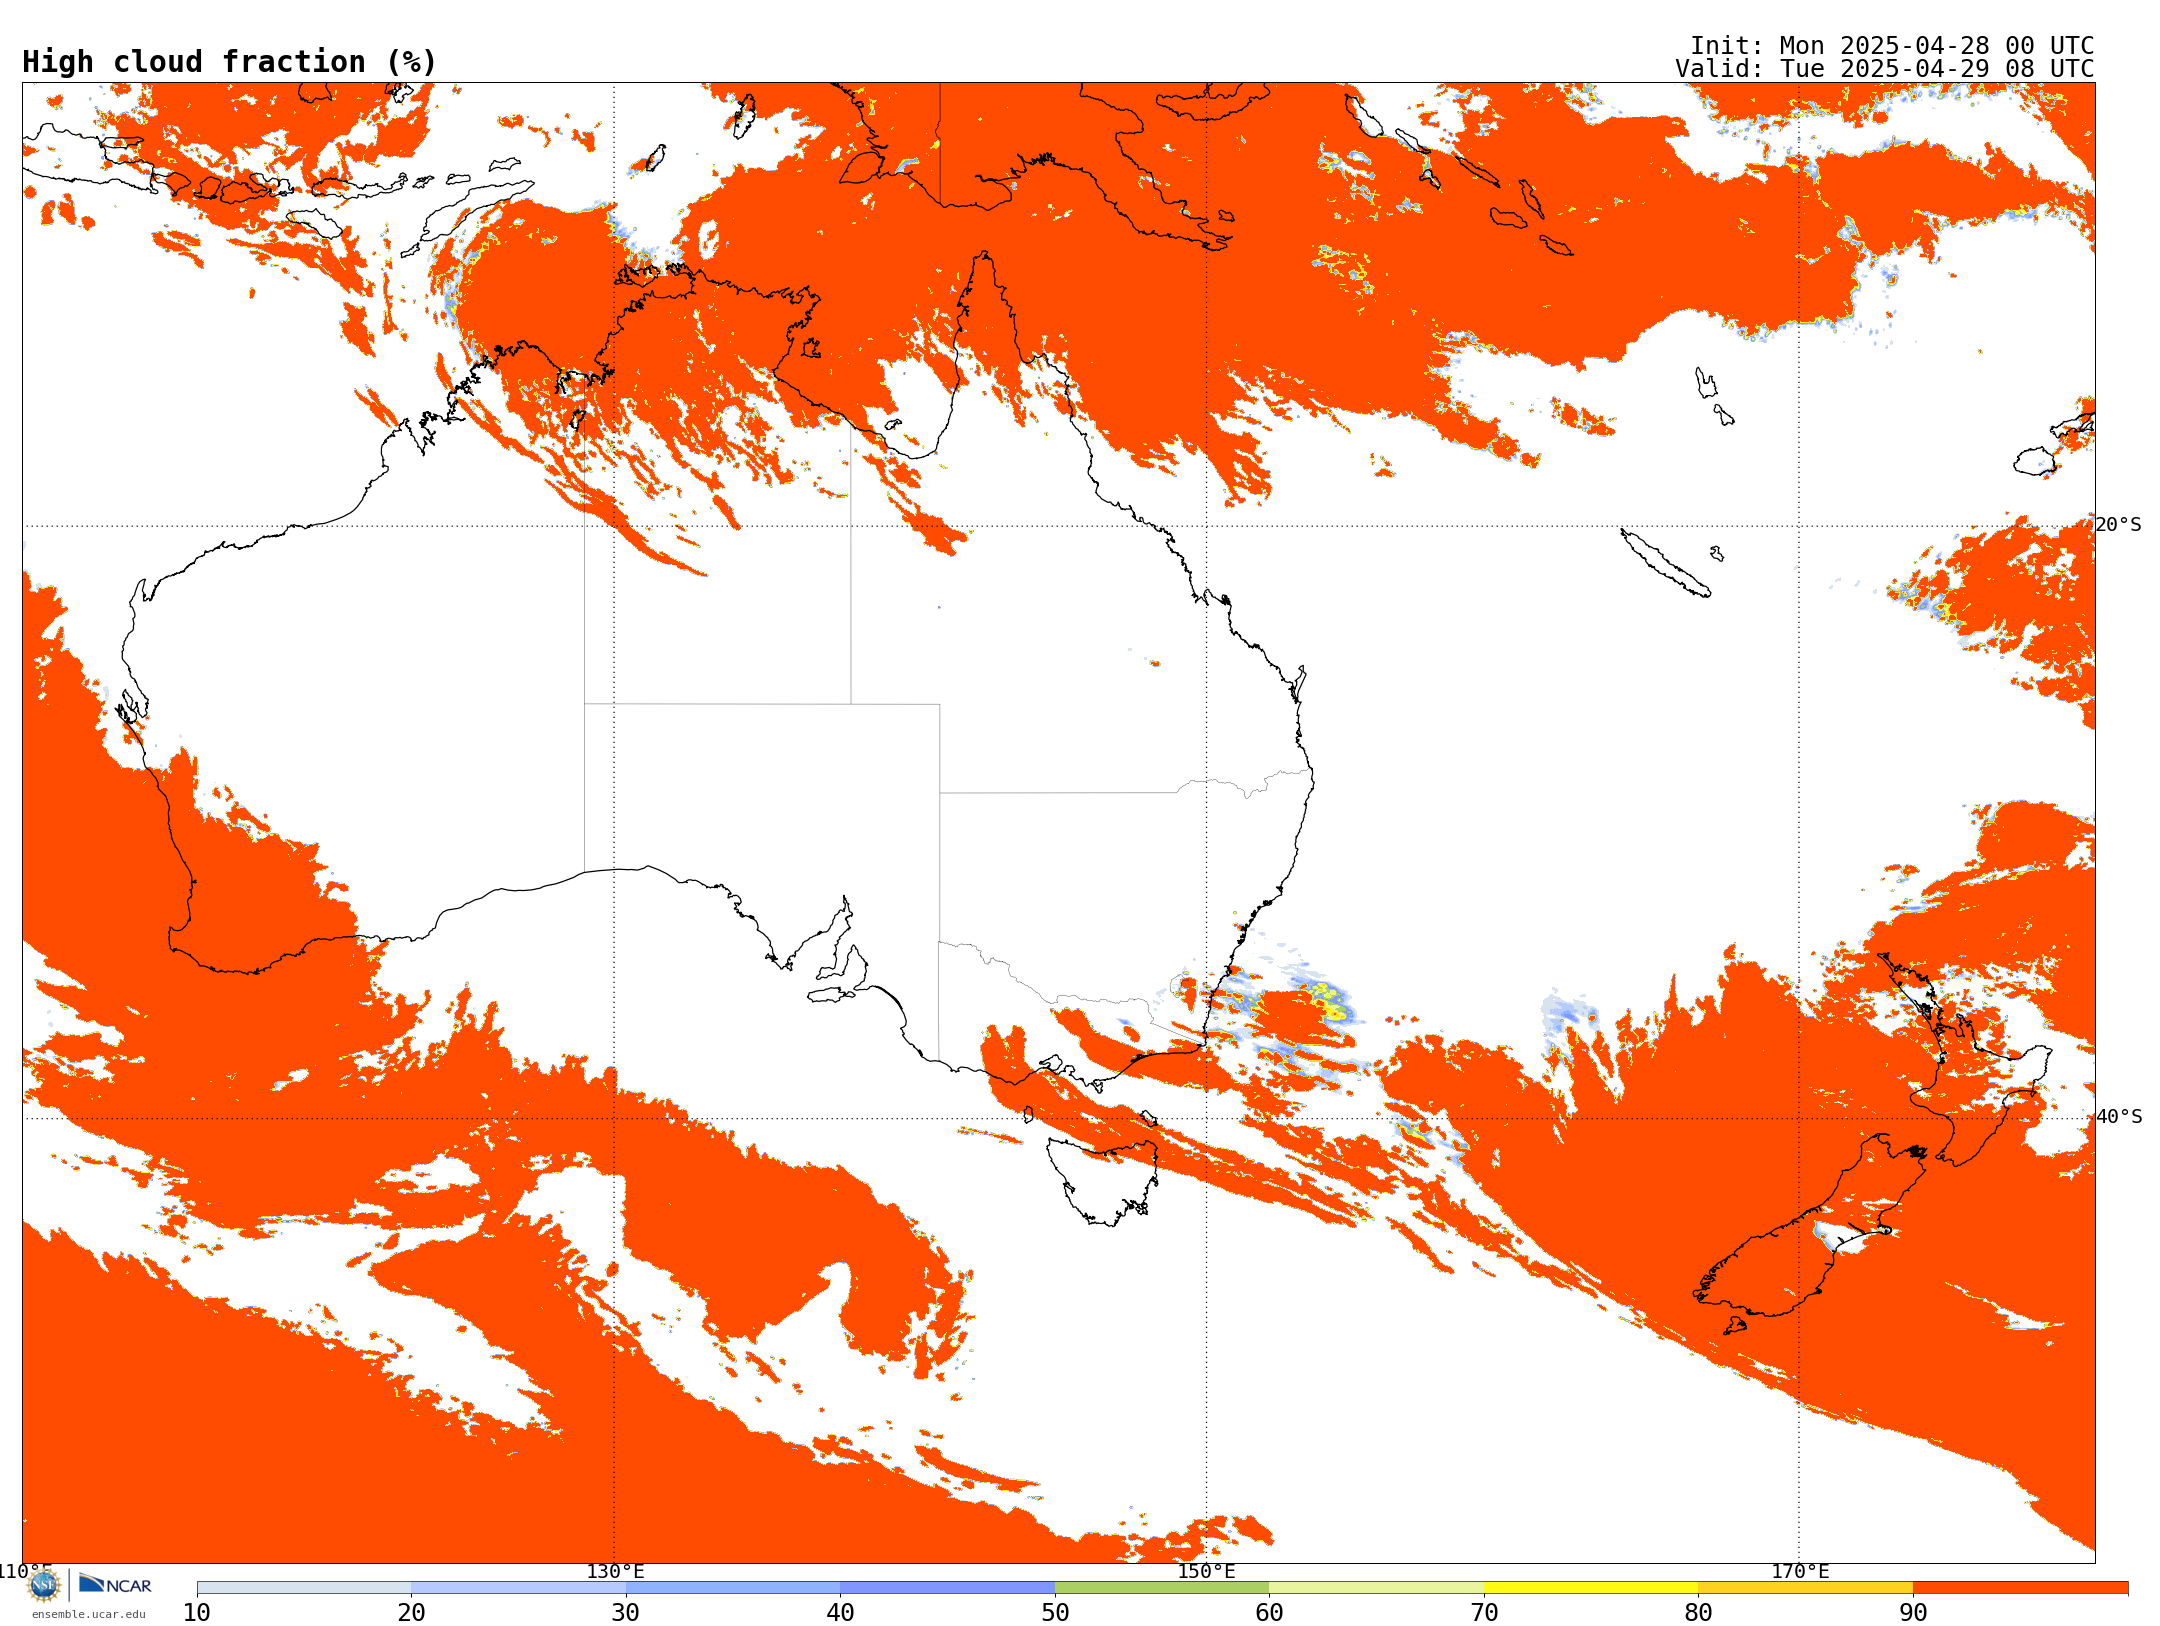
Task: Click the colorbar tick label 80
Action: [x=1698, y=1612]
